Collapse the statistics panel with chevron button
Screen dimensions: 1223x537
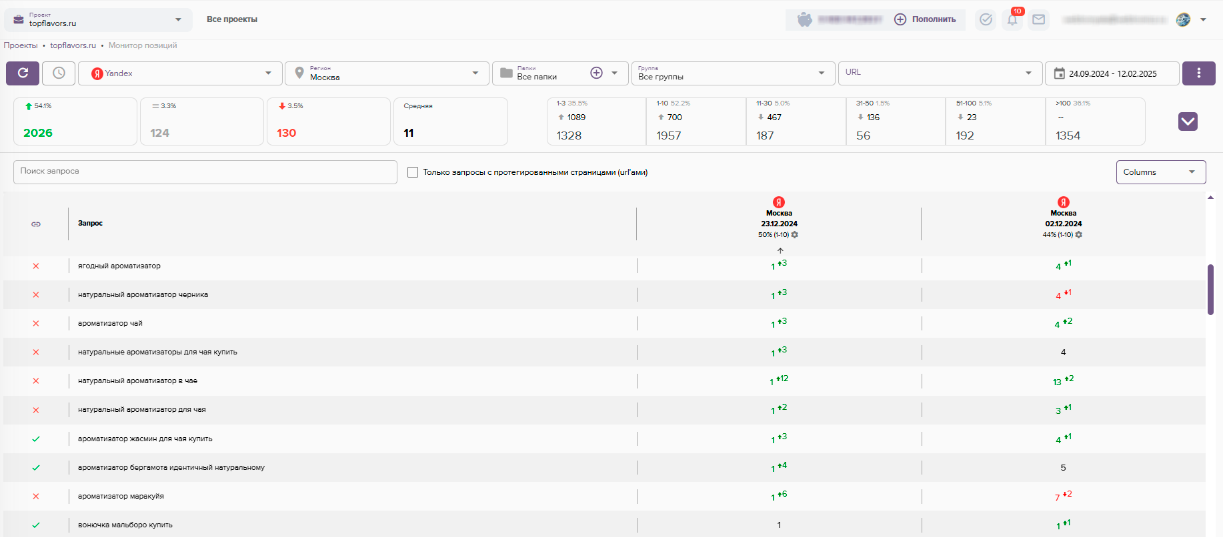1188,121
